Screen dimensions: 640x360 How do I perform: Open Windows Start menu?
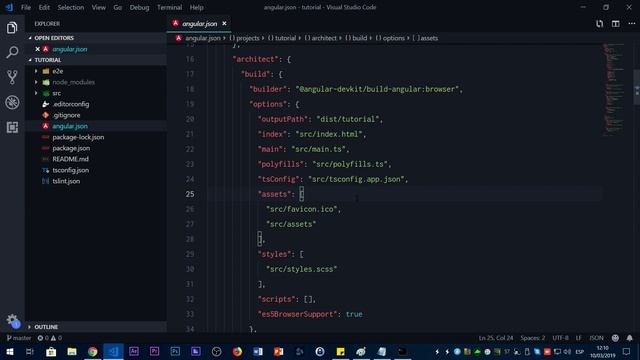point(10,351)
